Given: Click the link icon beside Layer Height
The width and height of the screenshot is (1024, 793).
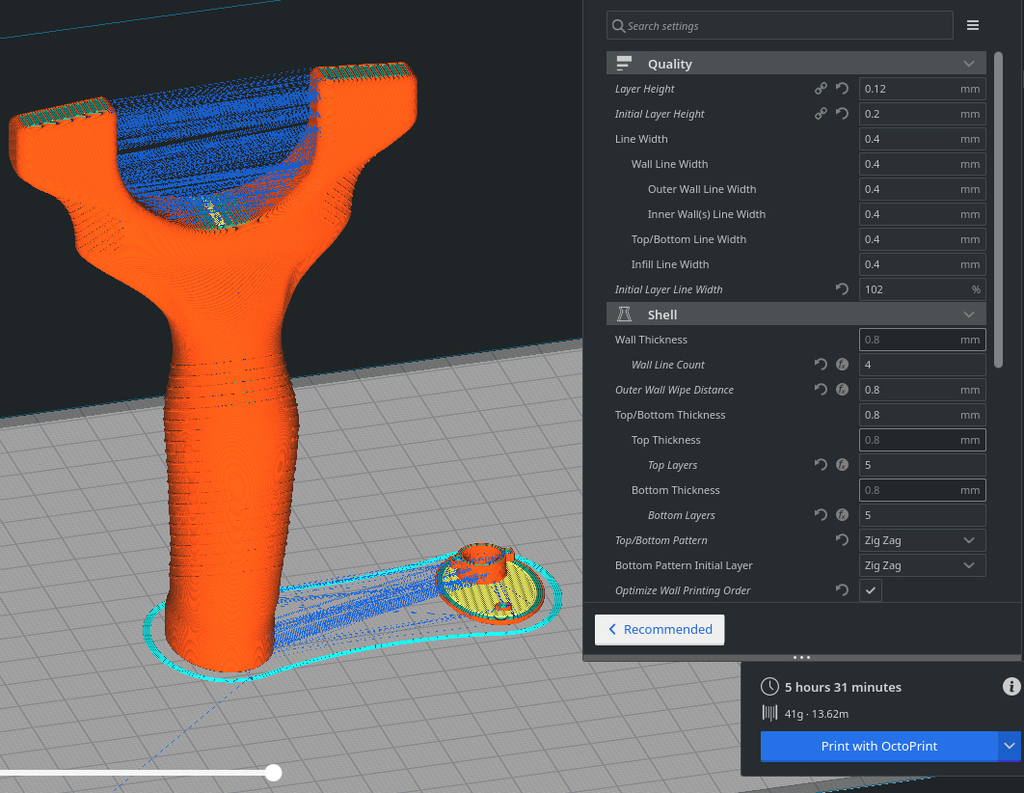Looking at the screenshot, I should click(821, 89).
